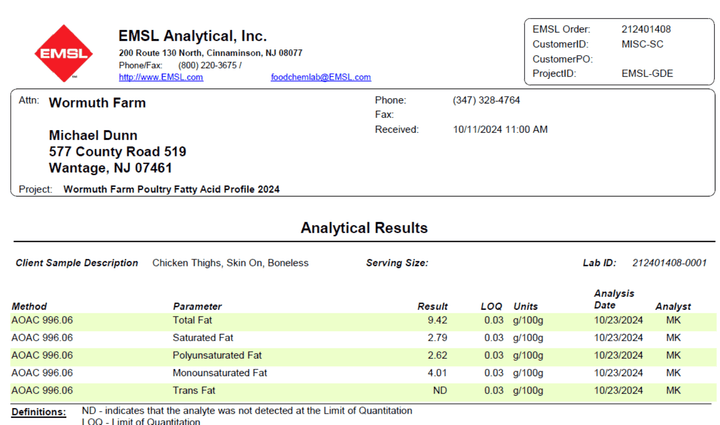Image resolution: width=720 pixels, height=425 pixels.
Task: Click the EMSL red diamond logo
Action: (x=62, y=53)
